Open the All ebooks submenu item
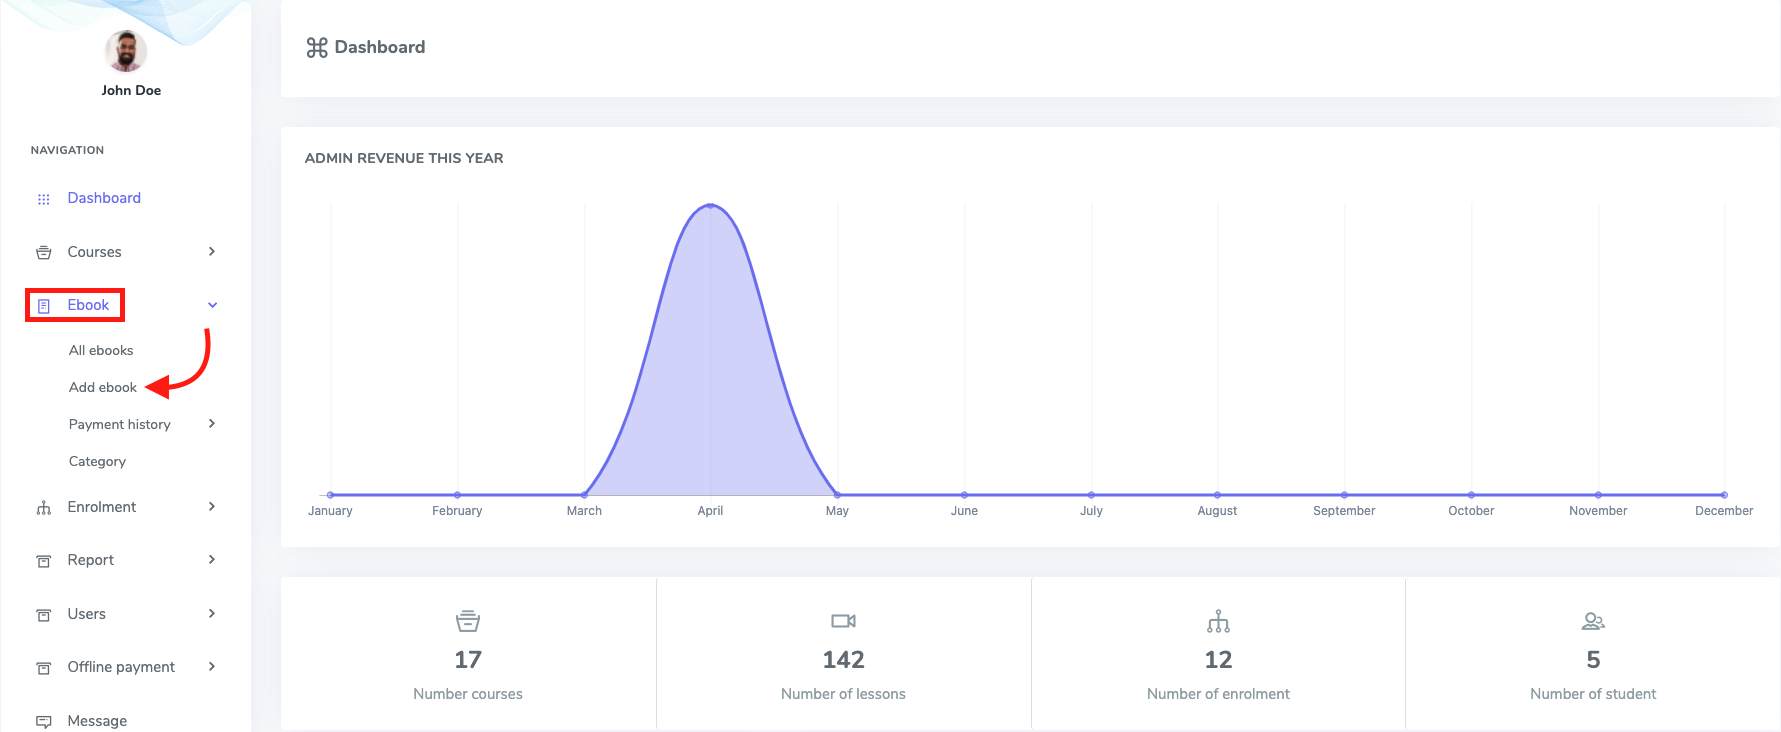Viewport: 1781px width, 732px height. tap(101, 351)
